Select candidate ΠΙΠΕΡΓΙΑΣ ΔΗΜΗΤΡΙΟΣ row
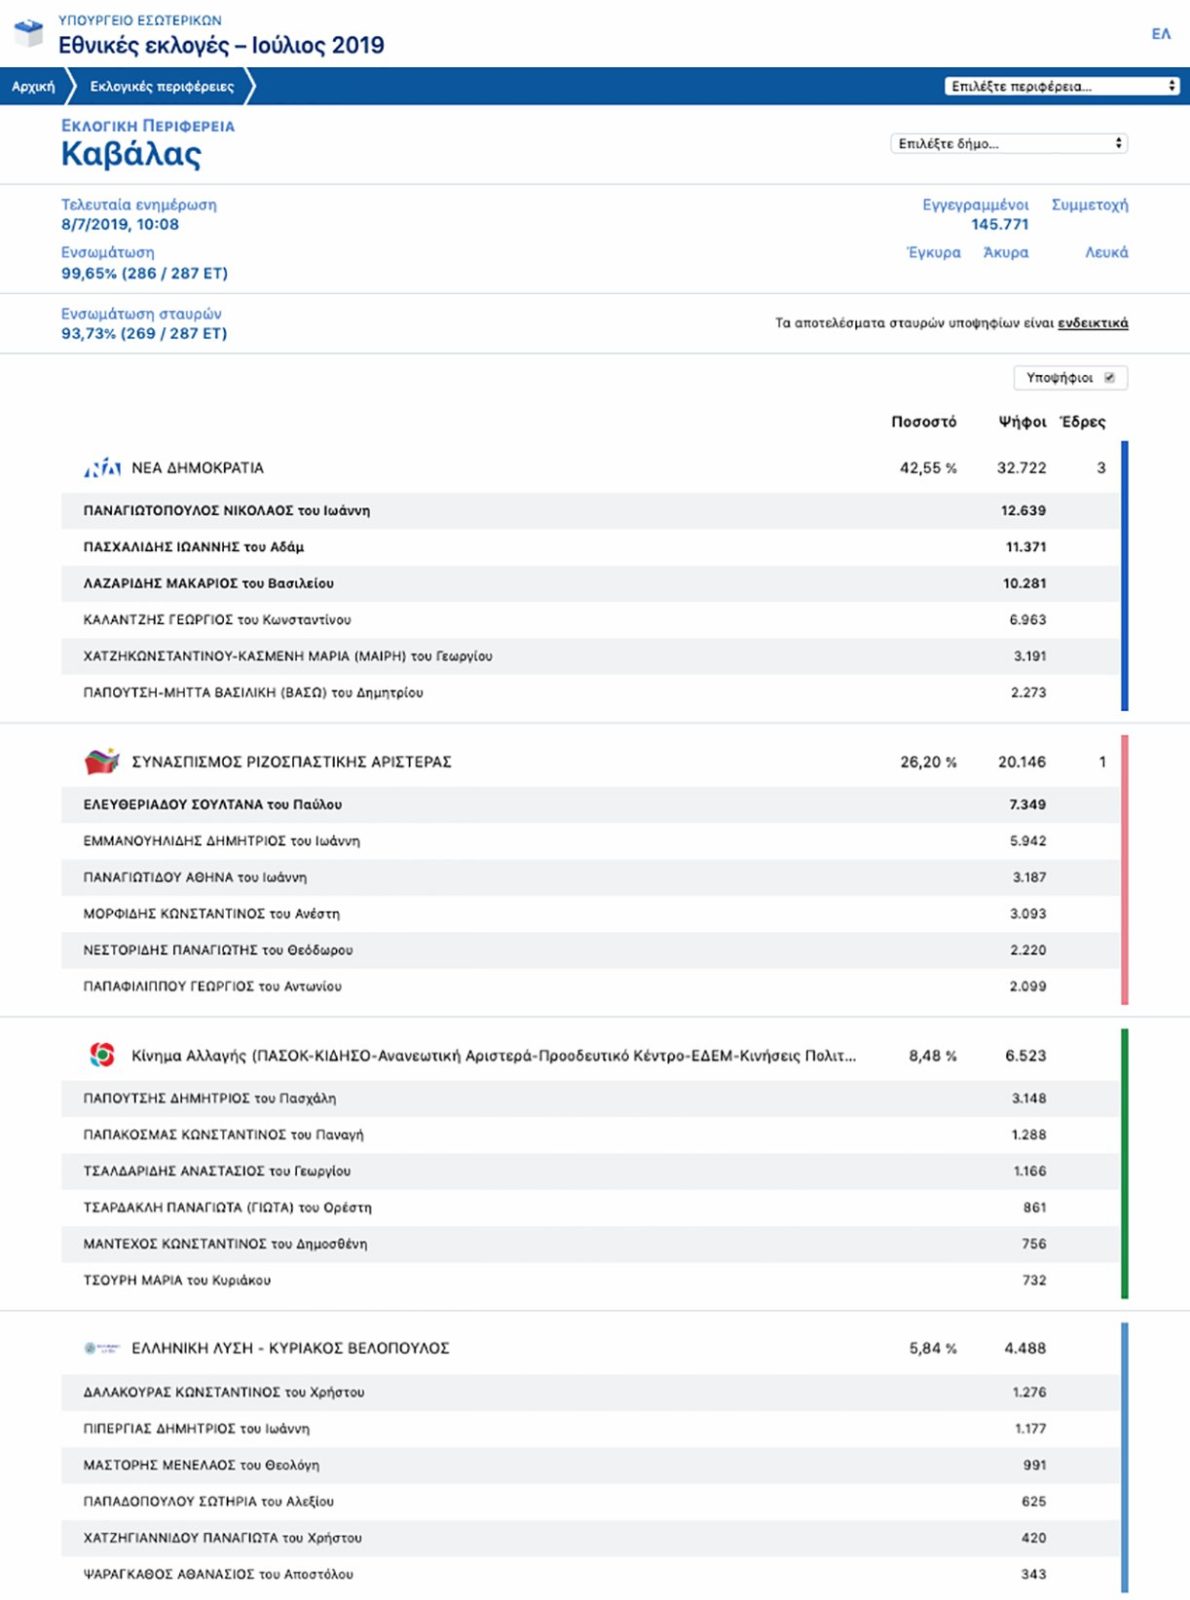Screen dimensions: 1190x1600 click(590, 1429)
